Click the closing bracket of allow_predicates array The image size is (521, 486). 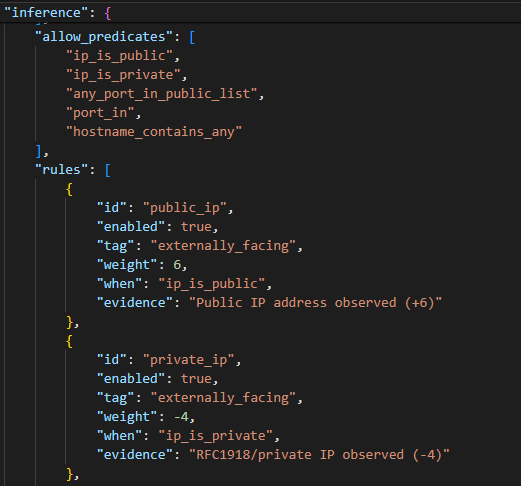38,151
